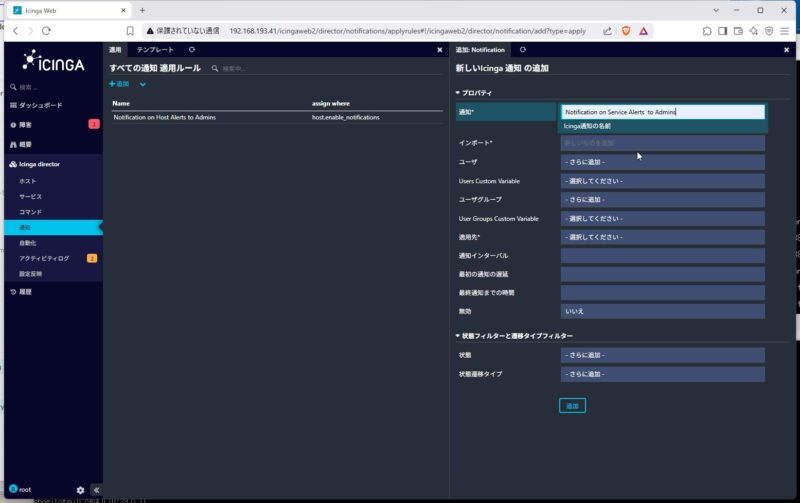Open the 適用先 dropdown
This screenshot has height=503, width=800.
point(663,237)
